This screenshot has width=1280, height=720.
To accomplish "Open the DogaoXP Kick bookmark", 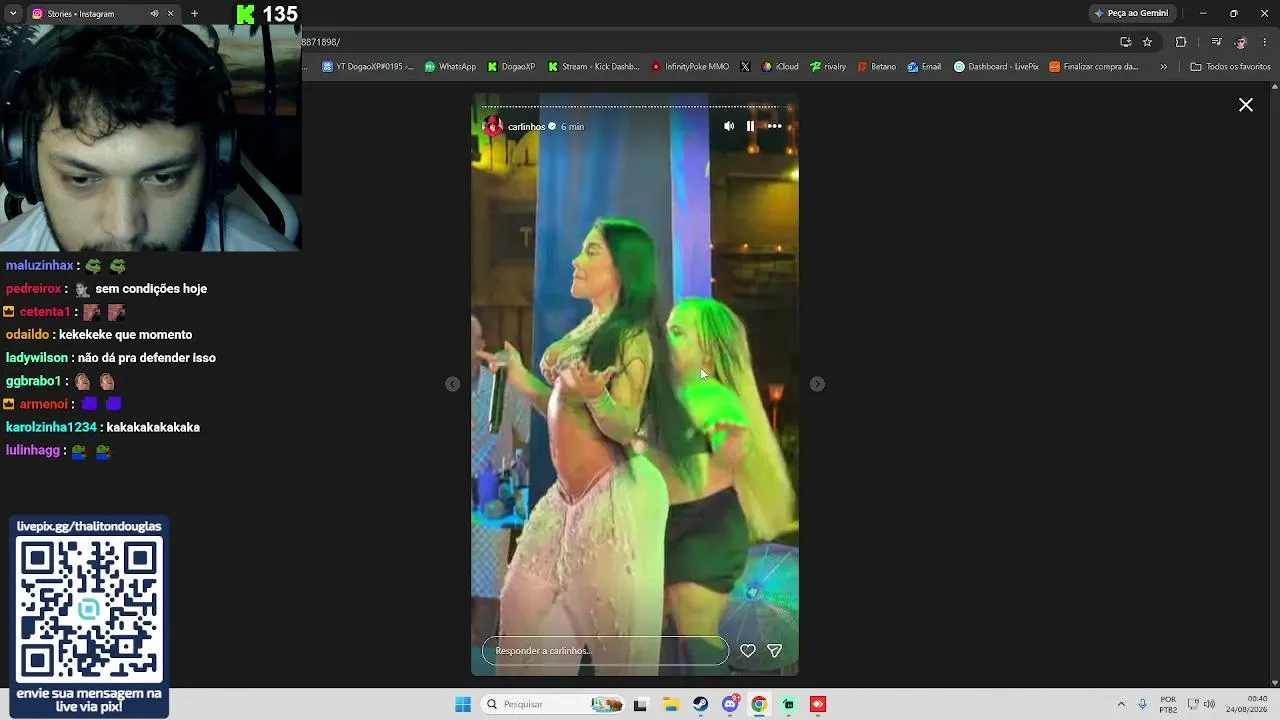I will 512,67.
